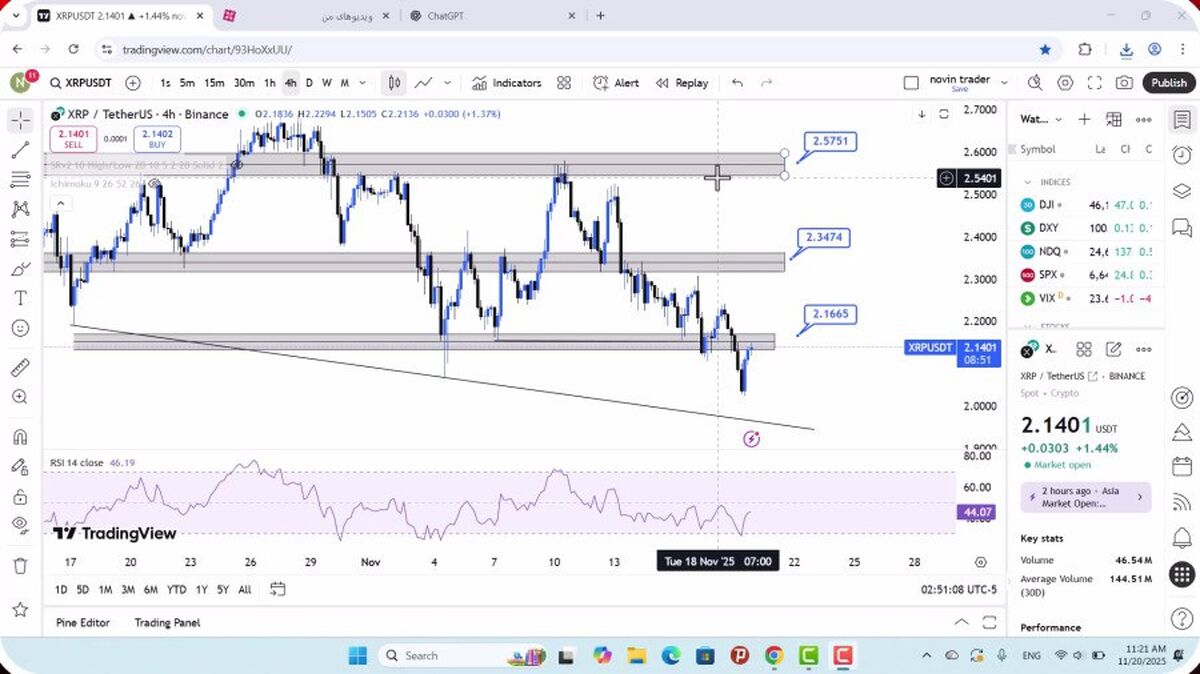Viewport: 1200px width, 674px height.
Task: Open the object tree layers icon
Action: (1182, 190)
